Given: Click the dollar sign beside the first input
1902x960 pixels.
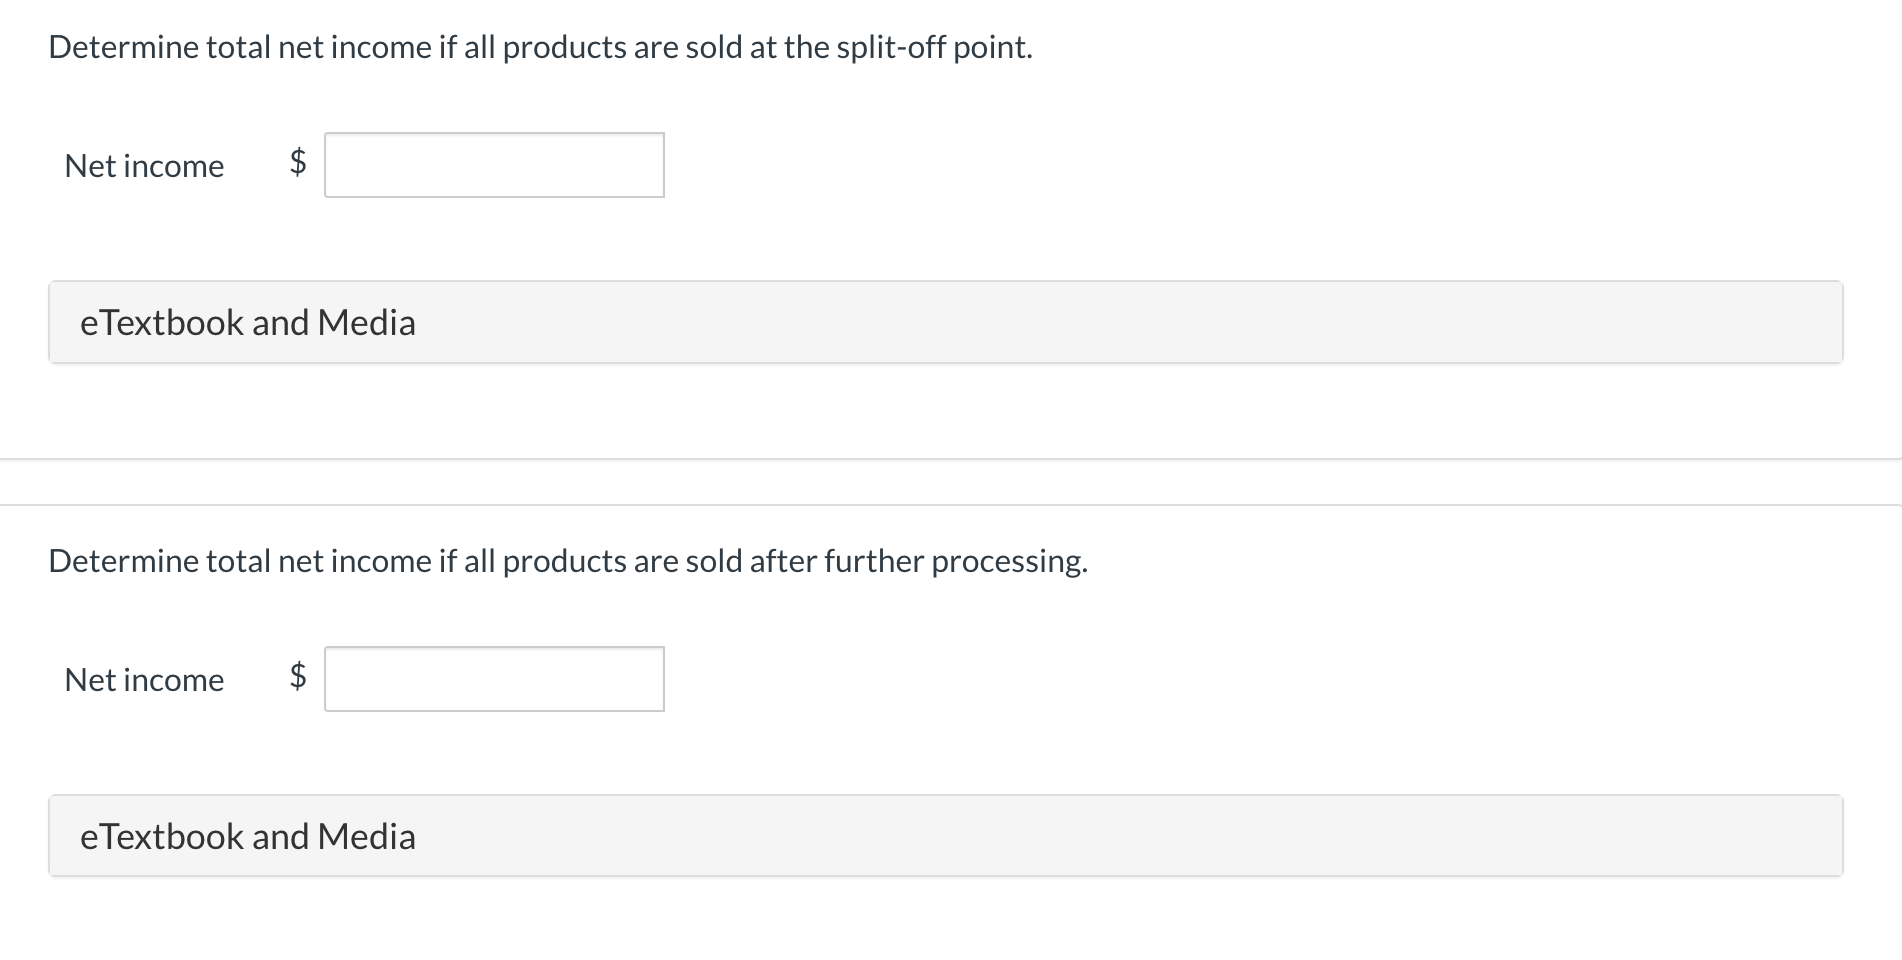Looking at the screenshot, I should [297, 161].
